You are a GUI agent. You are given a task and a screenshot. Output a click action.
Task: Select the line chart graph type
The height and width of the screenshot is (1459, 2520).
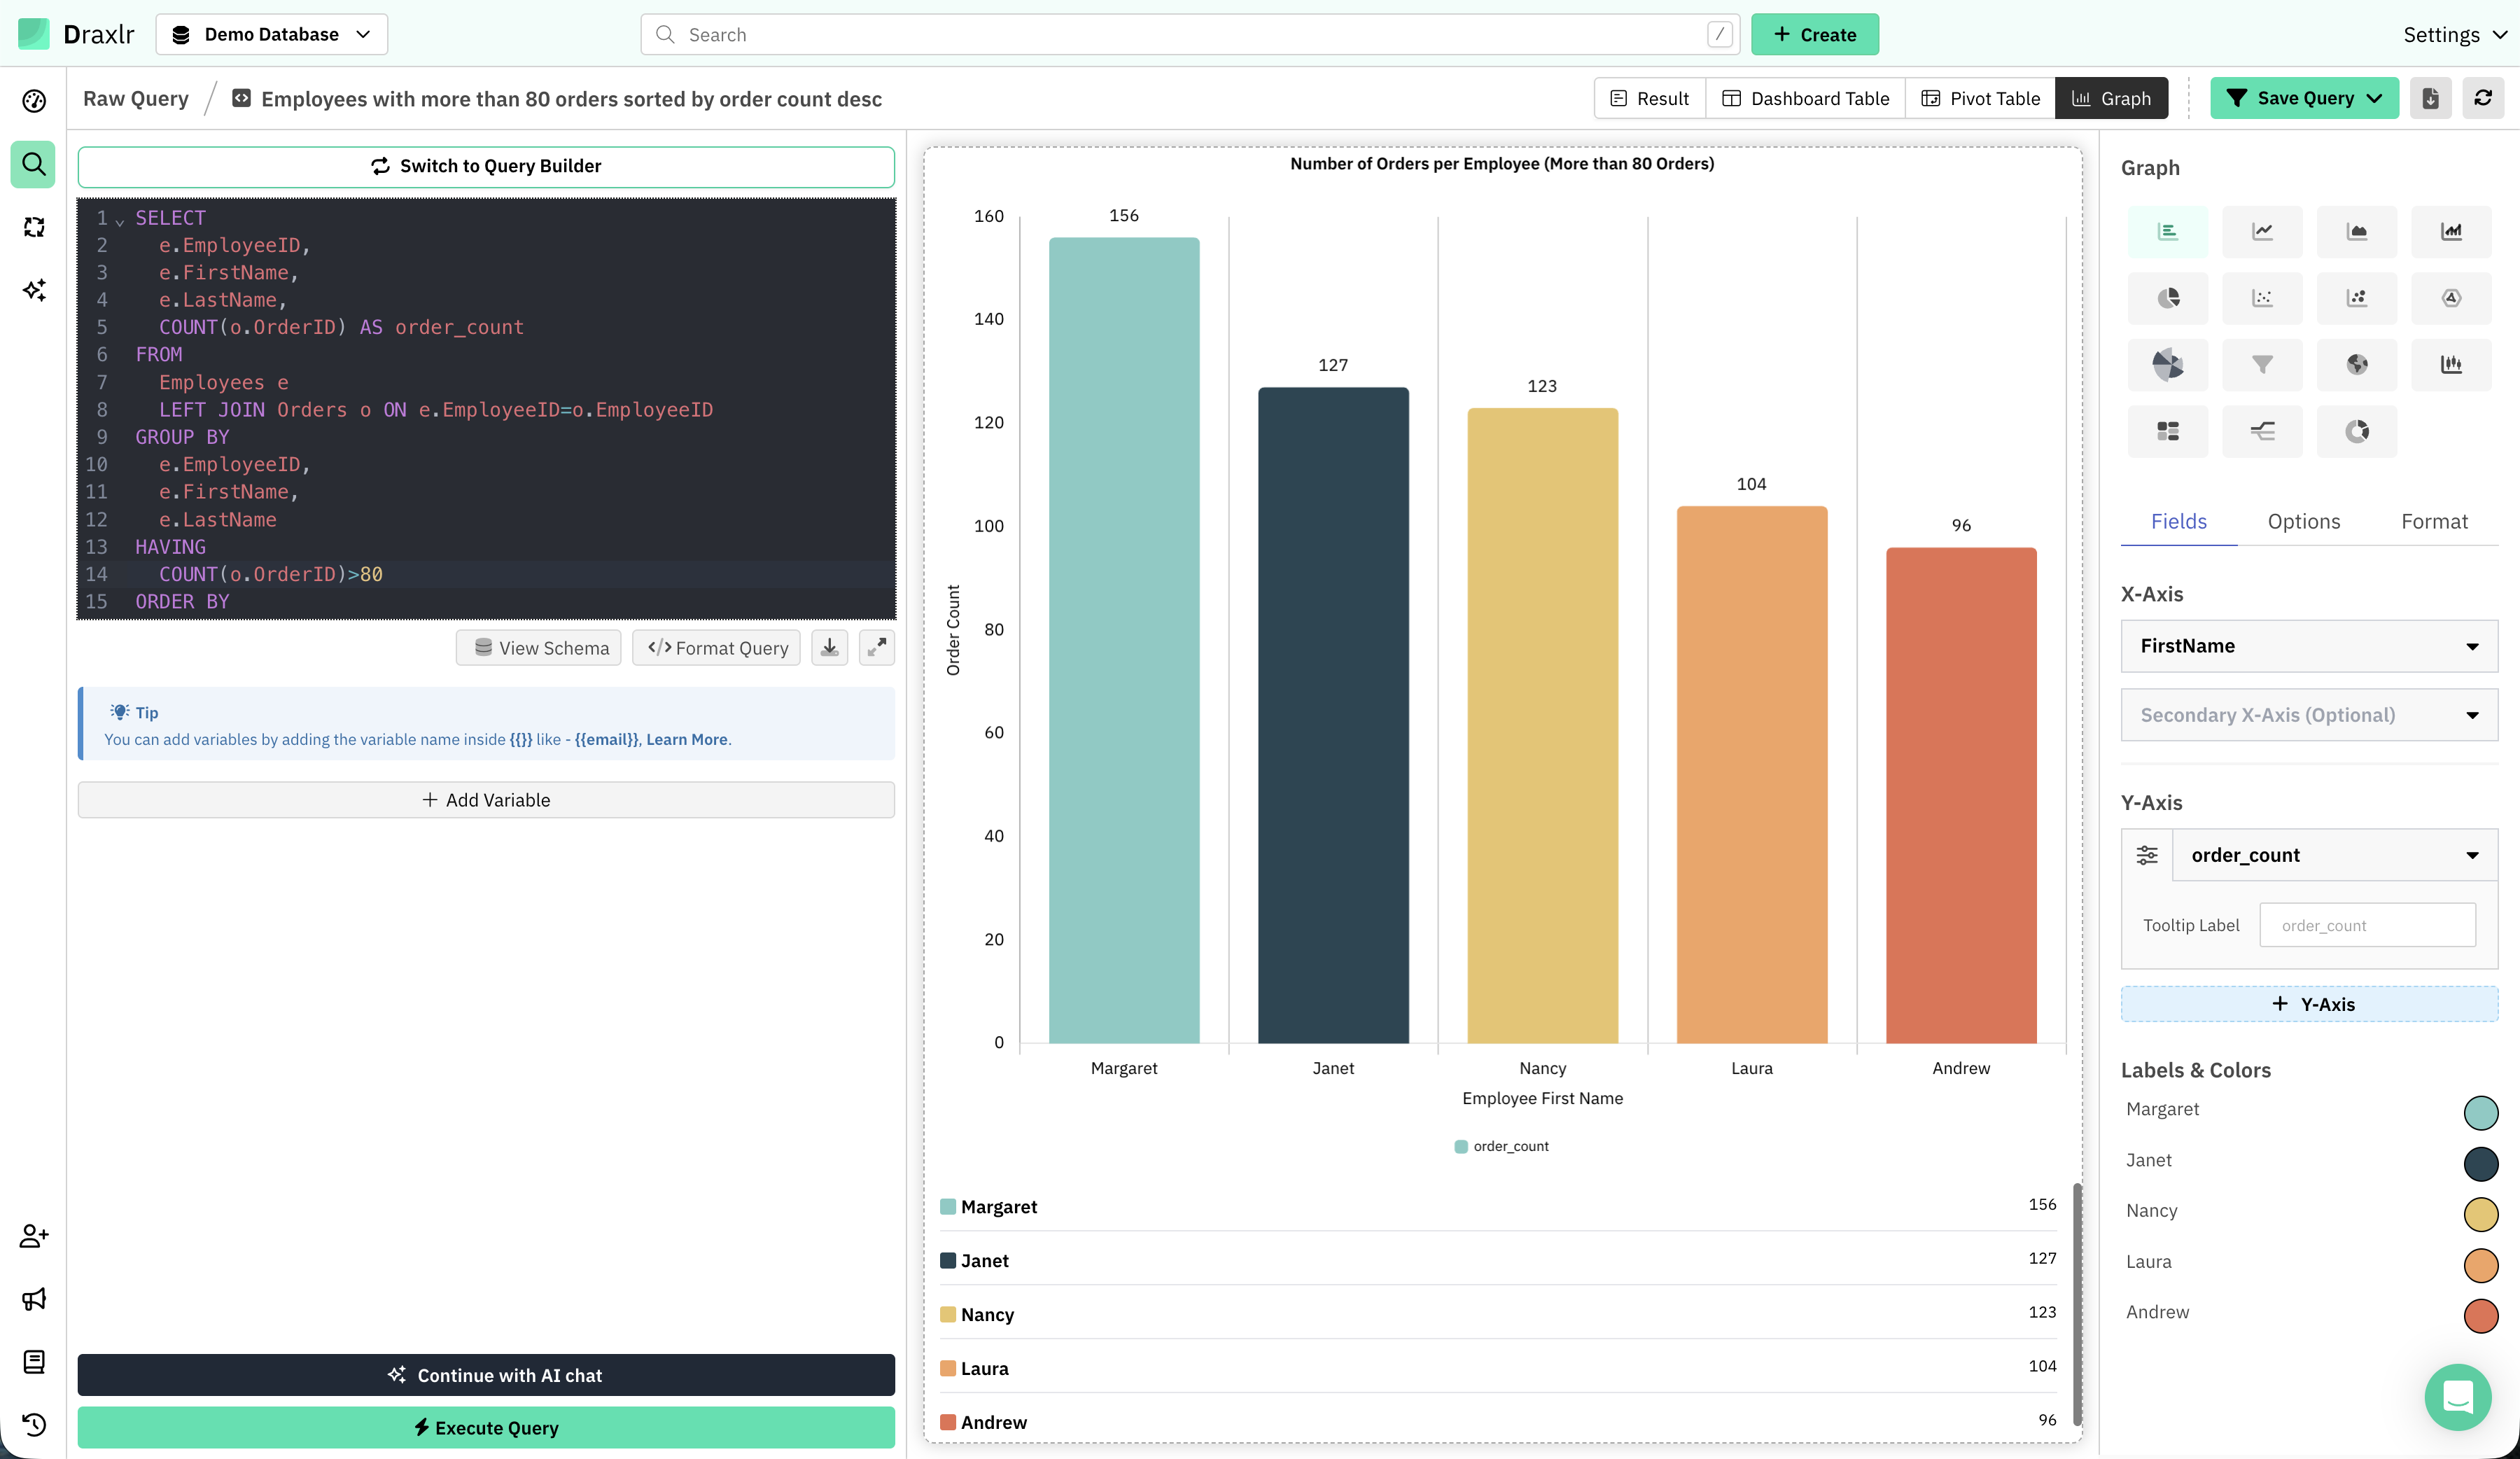pyautogui.click(x=2262, y=232)
